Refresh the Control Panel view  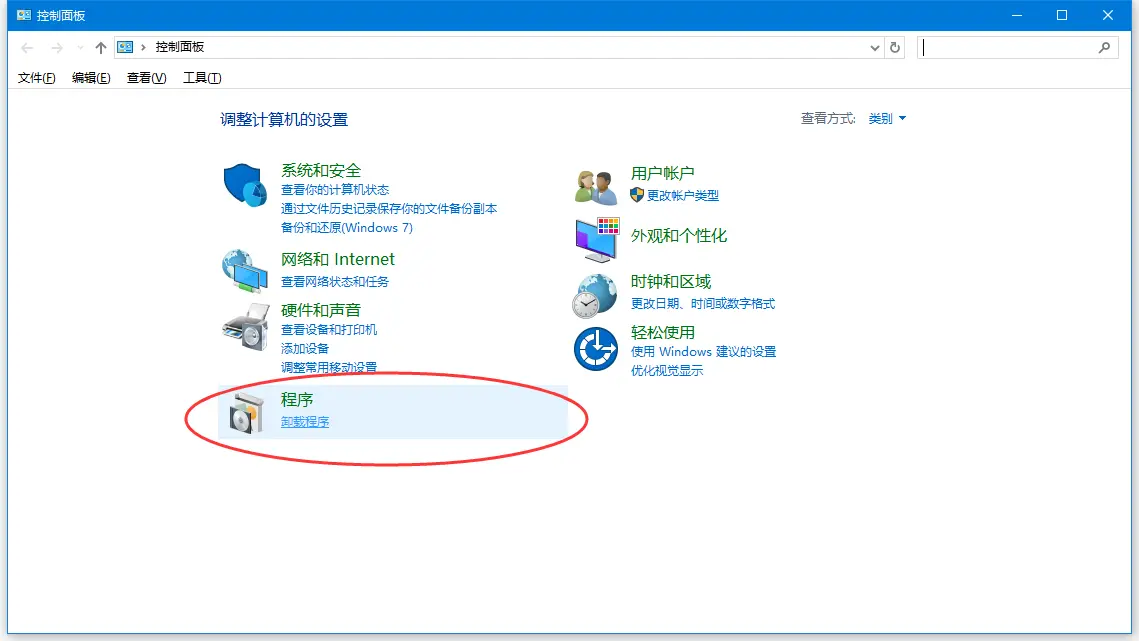895,47
